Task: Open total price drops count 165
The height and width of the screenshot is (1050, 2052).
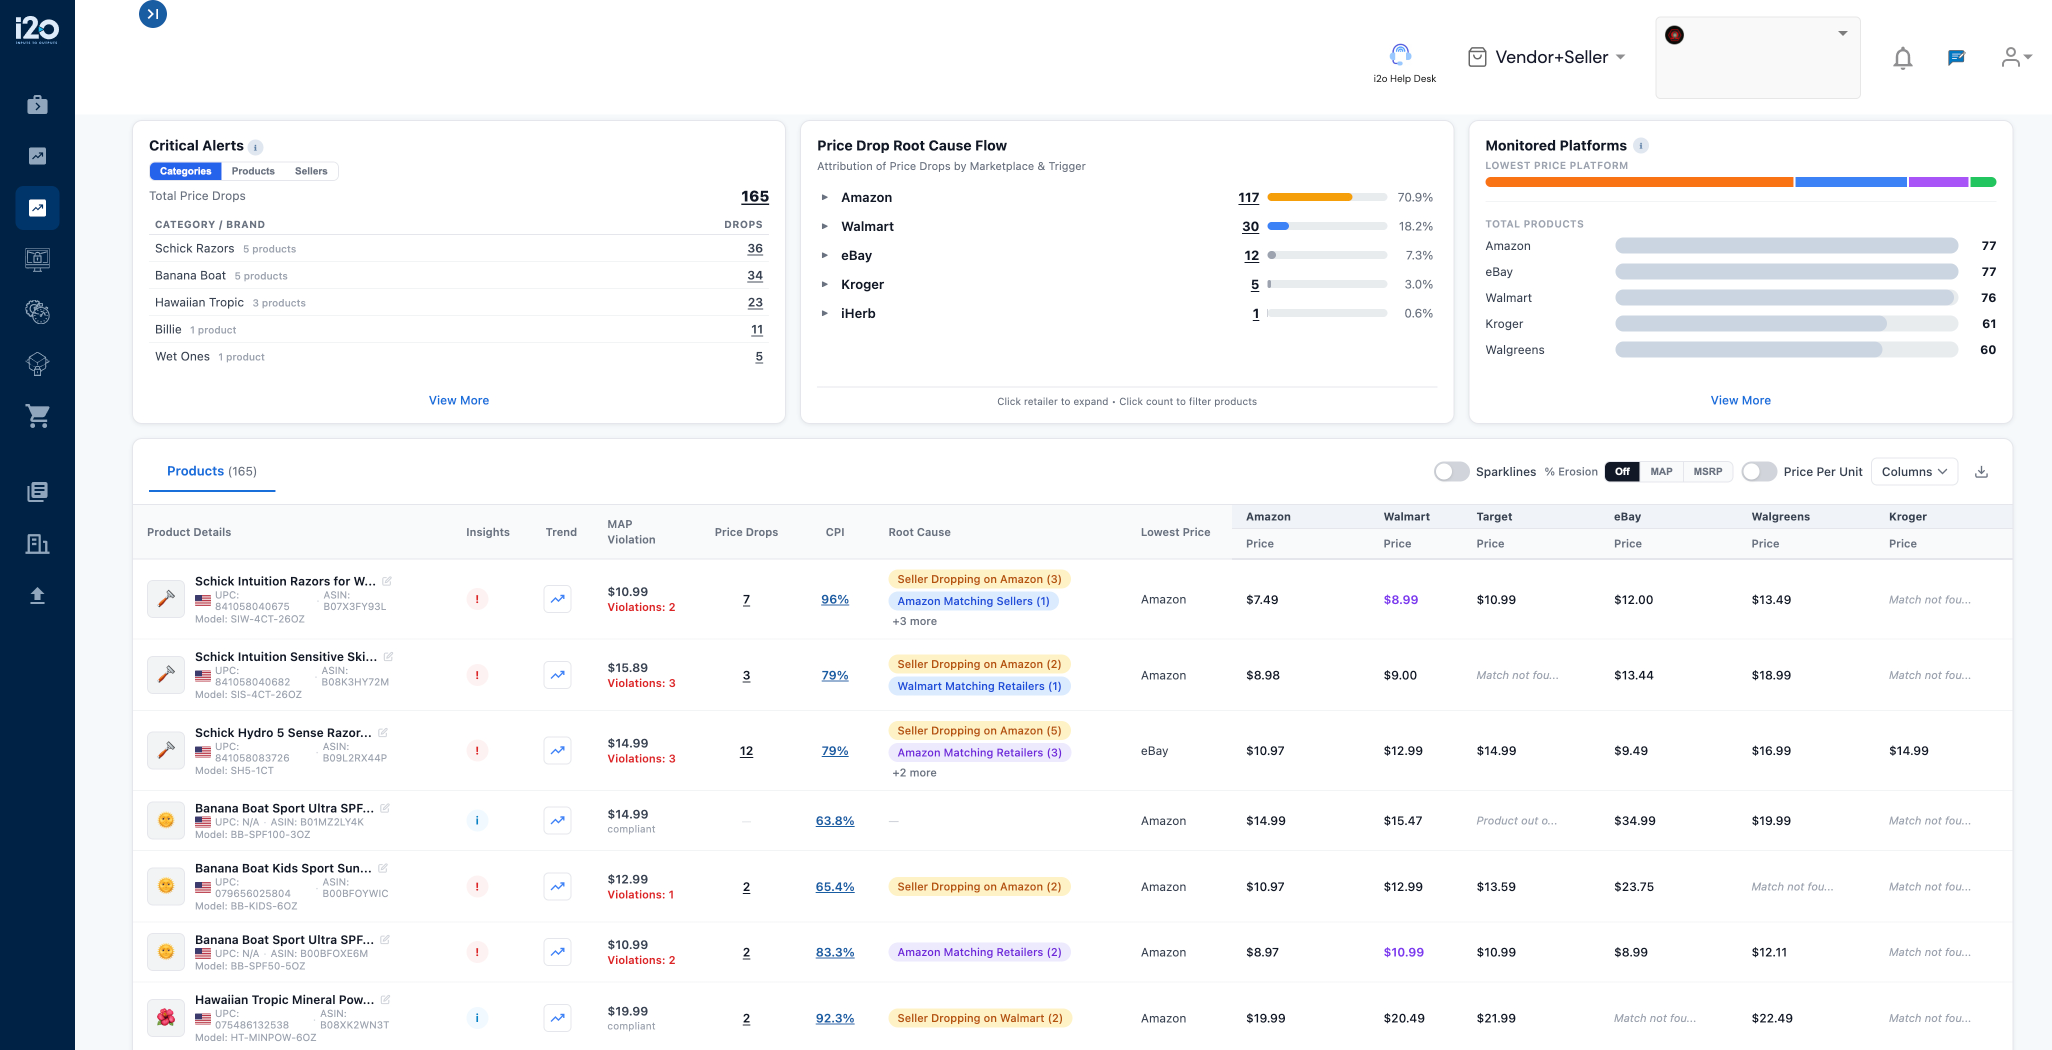Action: 755,197
